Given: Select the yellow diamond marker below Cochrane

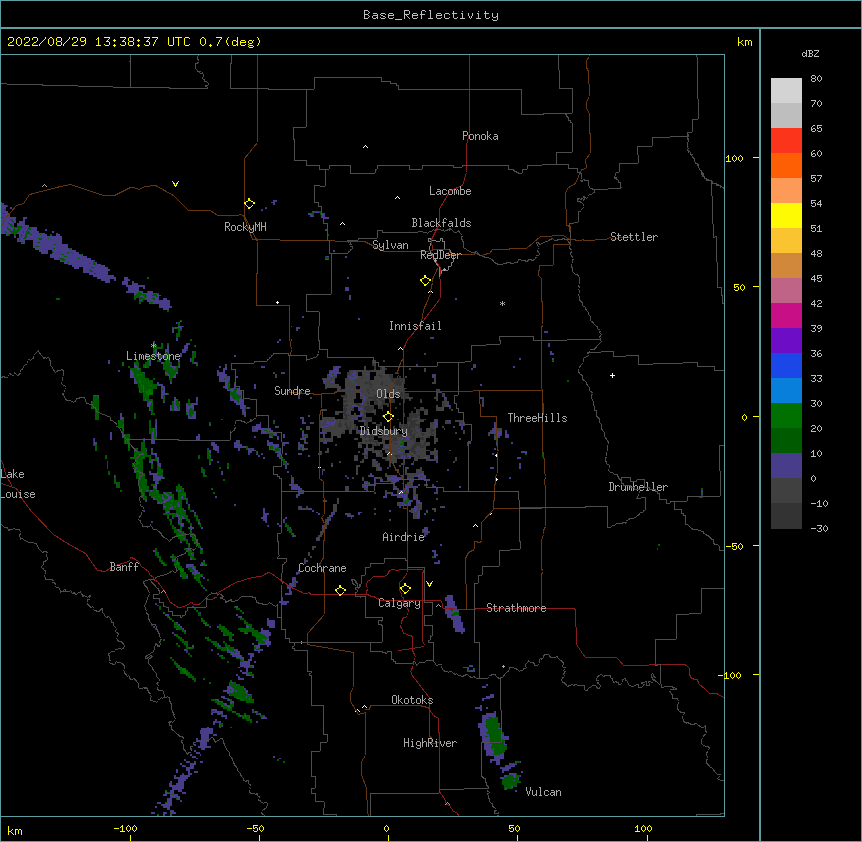Looking at the screenshot, I should click(x=340, y=590).
